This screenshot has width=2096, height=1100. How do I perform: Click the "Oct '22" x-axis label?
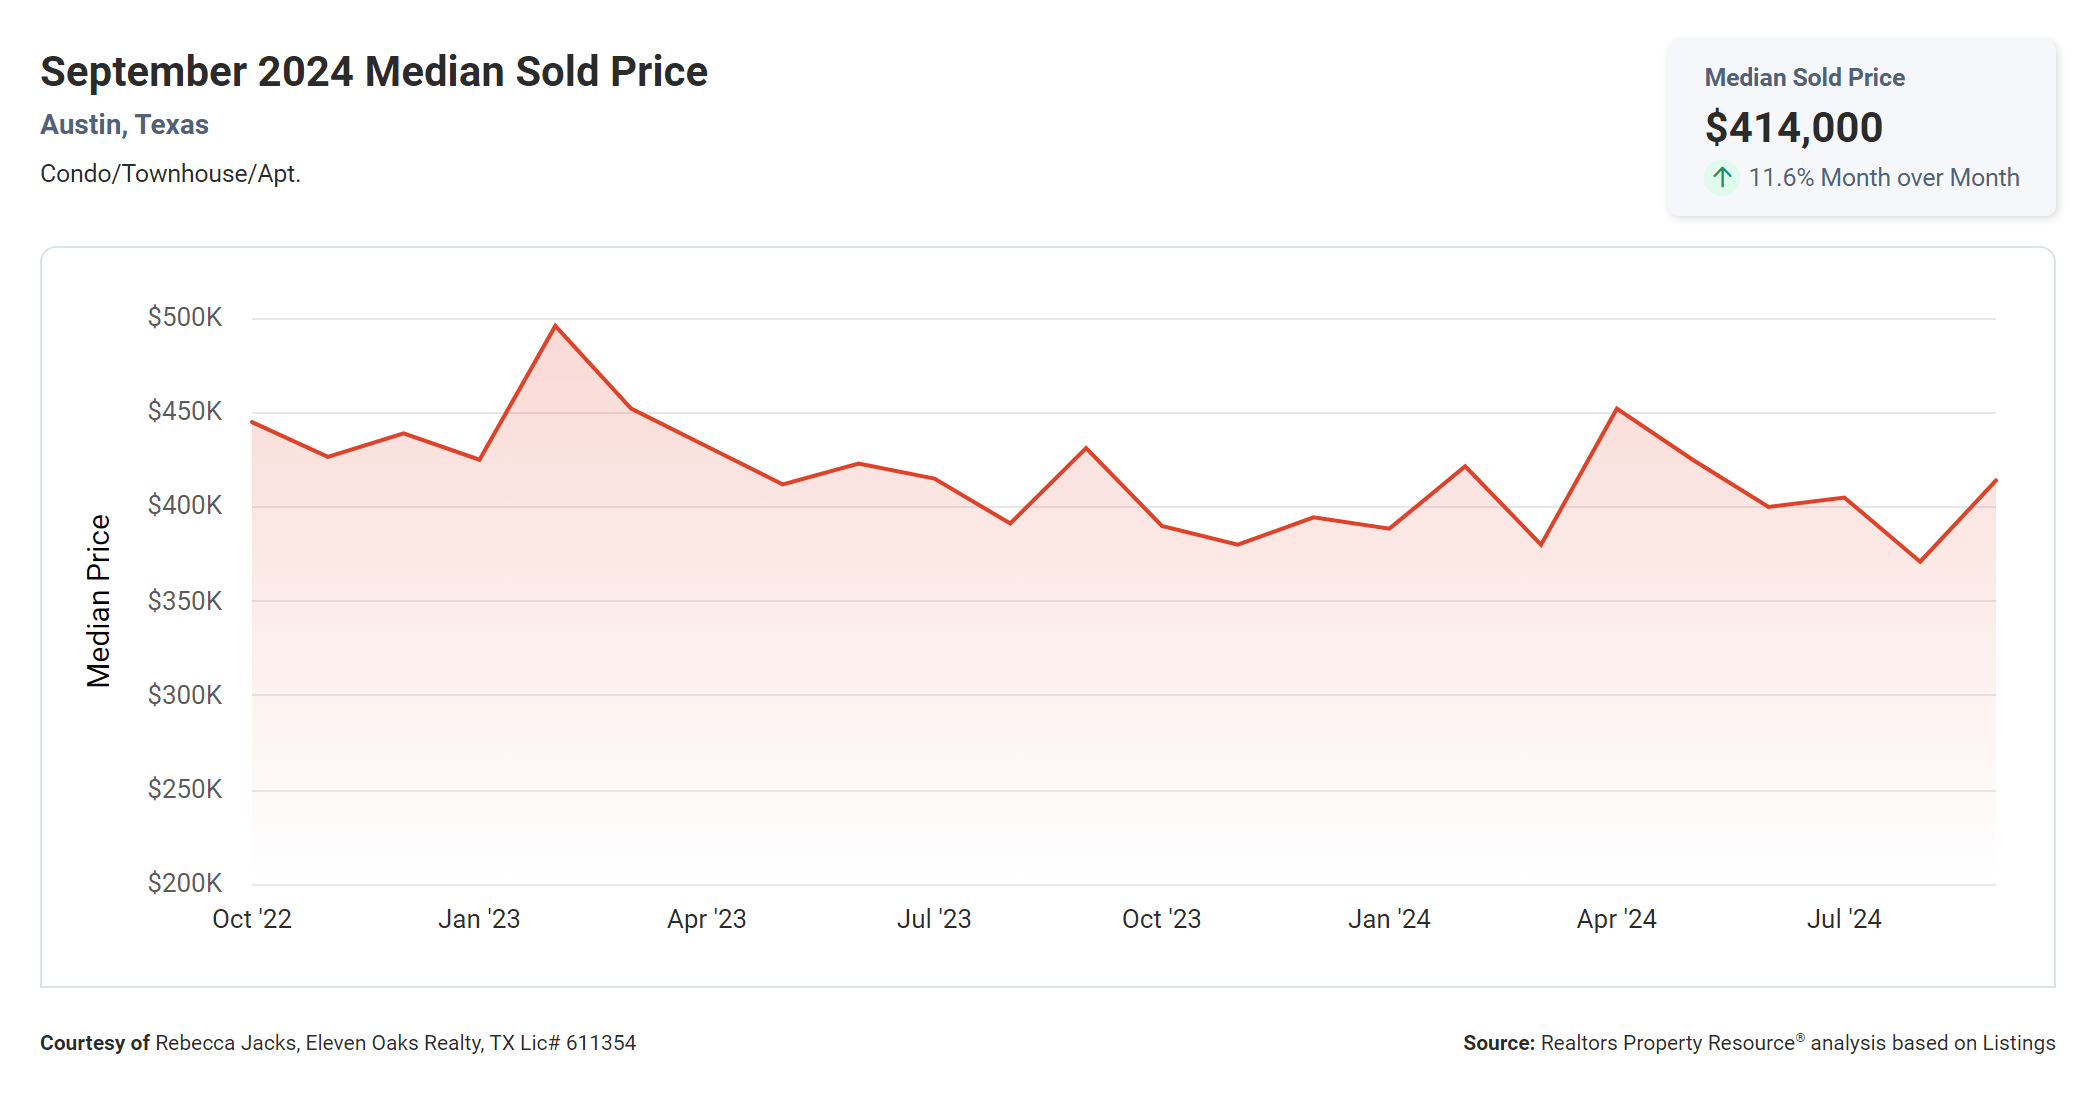[x=252, y=919]
